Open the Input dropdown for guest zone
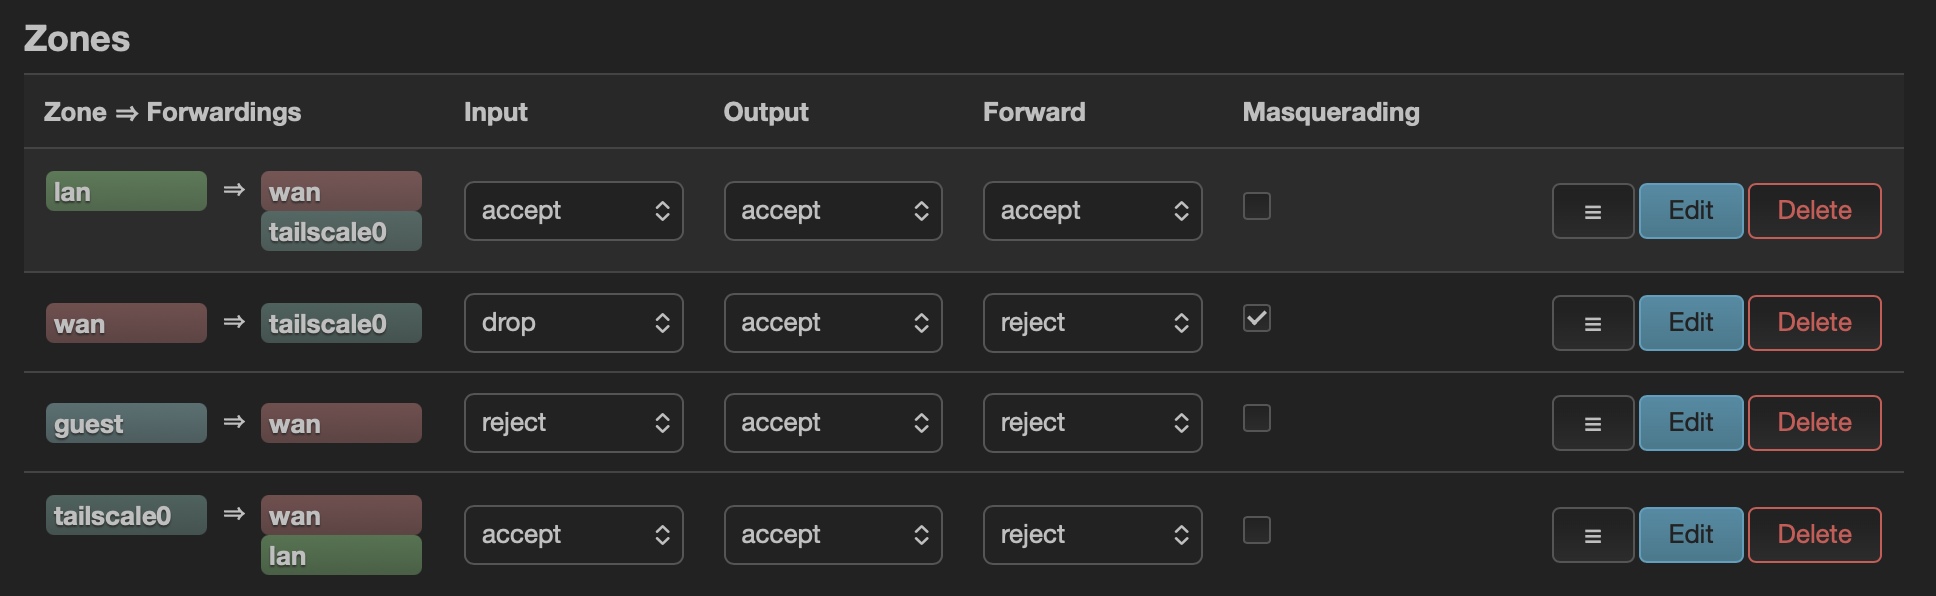 (573, 423)
